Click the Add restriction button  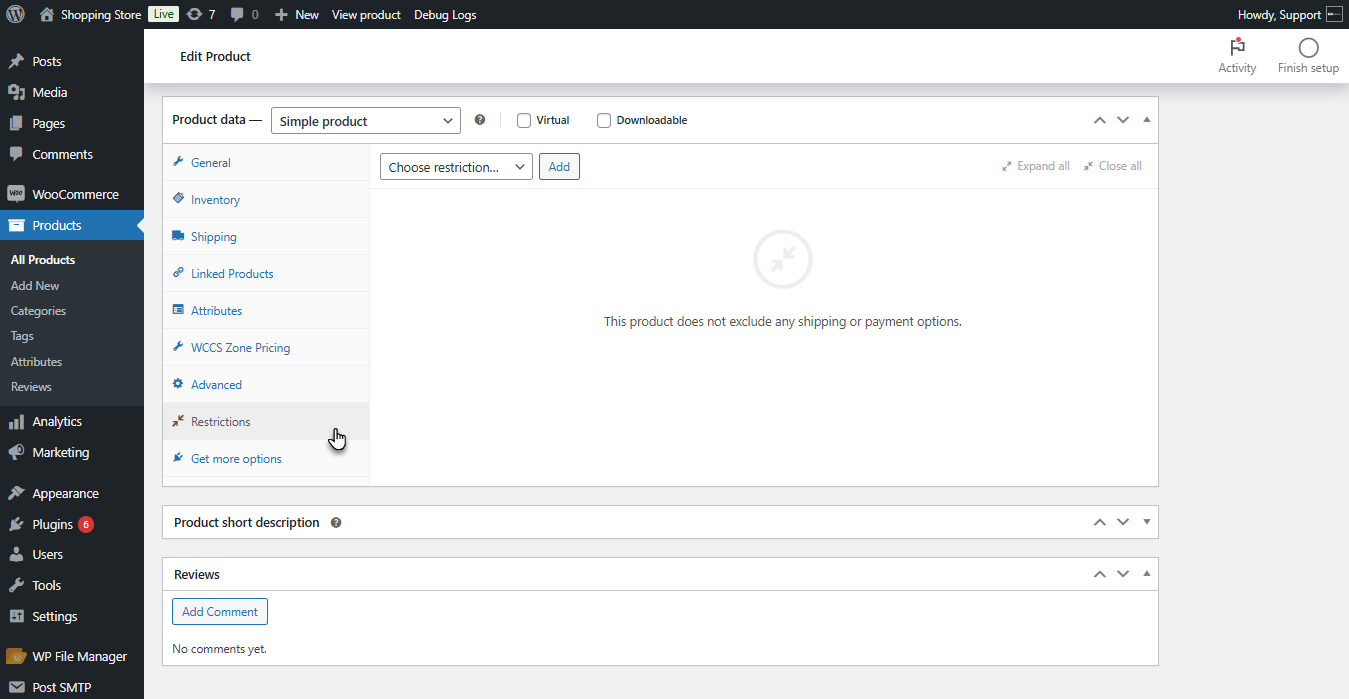(x=559, y=167)
